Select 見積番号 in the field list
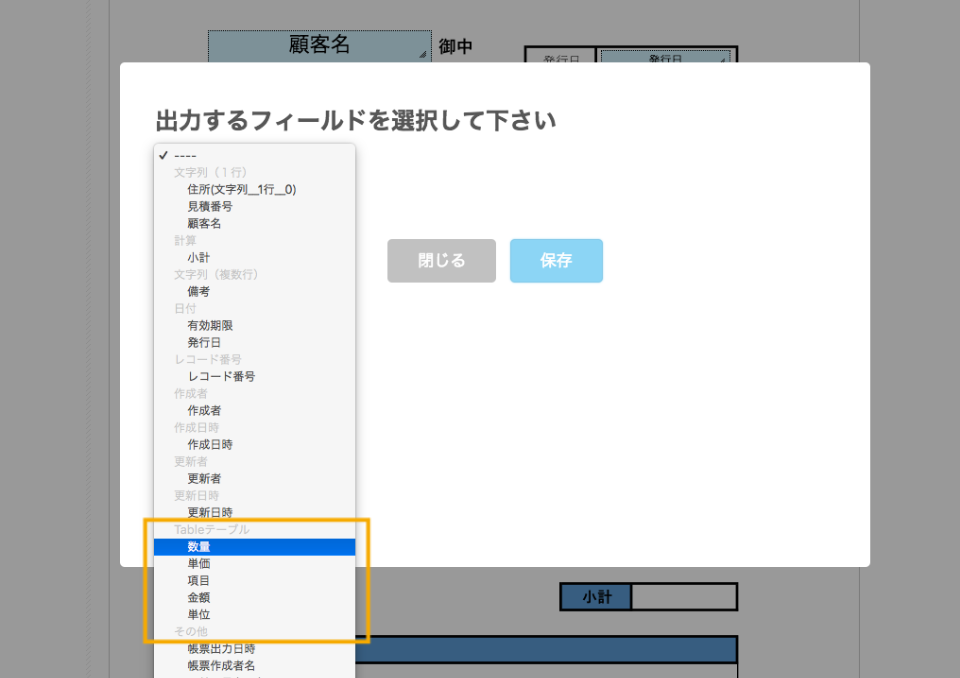 [x=210, y=206]
